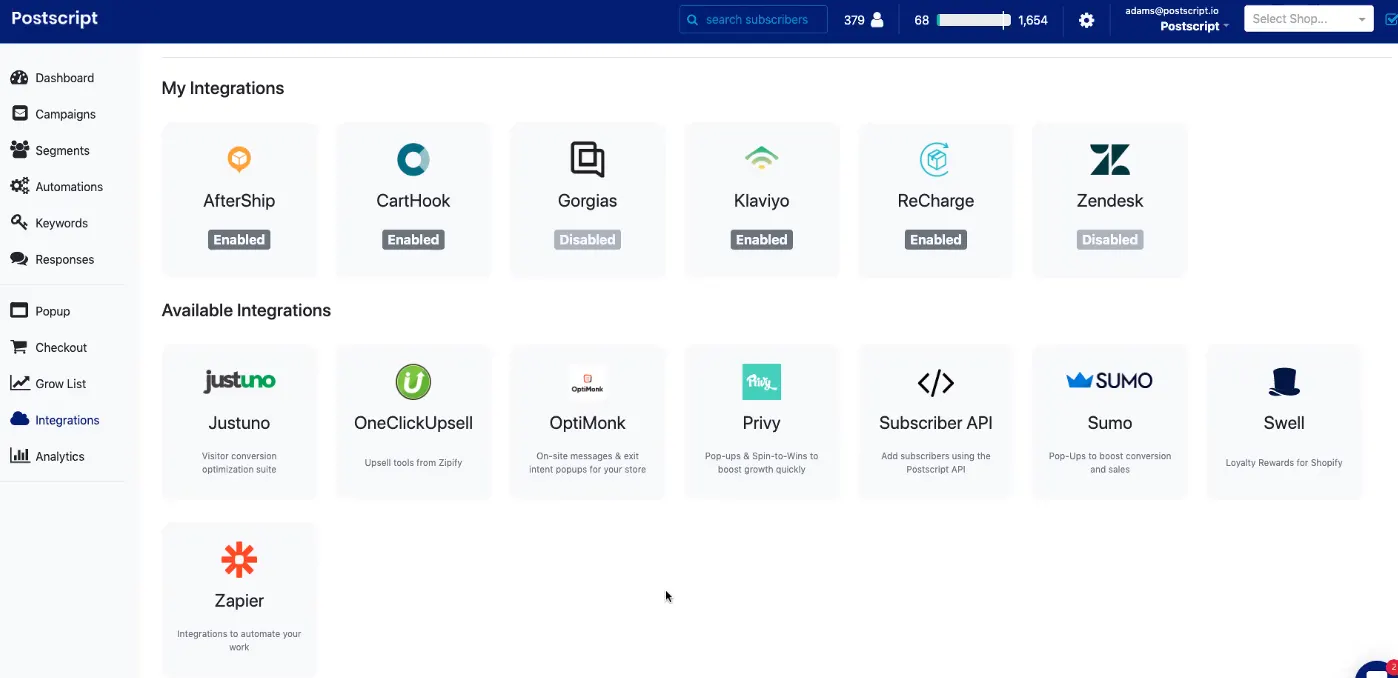Click the AfterShip orange logo icon
Viewport: 1398px width, 678px height.
click(239, 159)
